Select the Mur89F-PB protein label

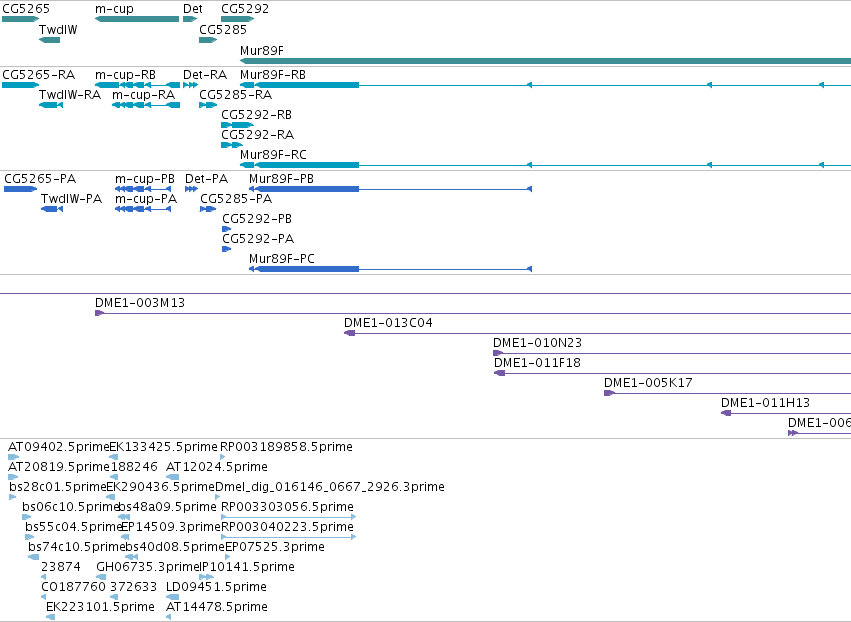pos(282,179)
